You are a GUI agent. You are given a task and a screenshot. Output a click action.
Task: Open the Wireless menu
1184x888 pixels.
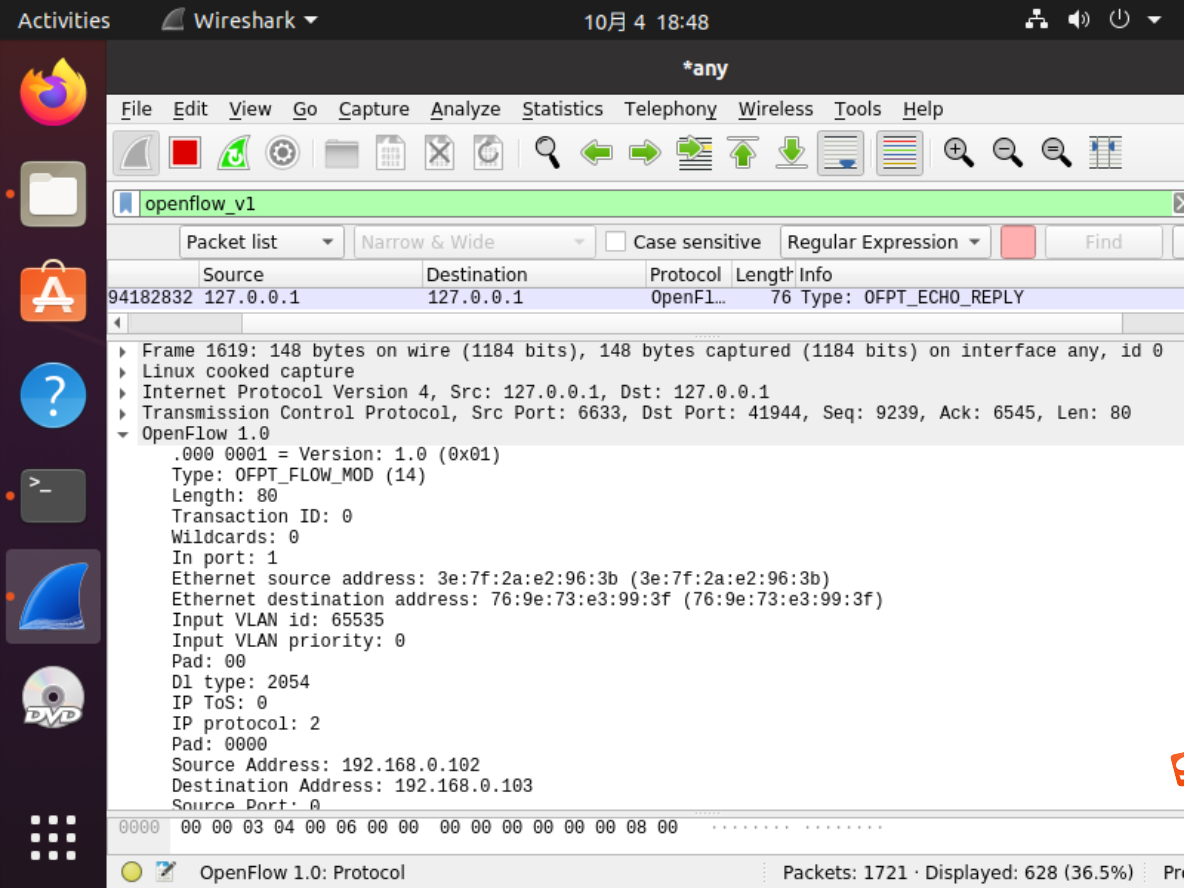775,109
